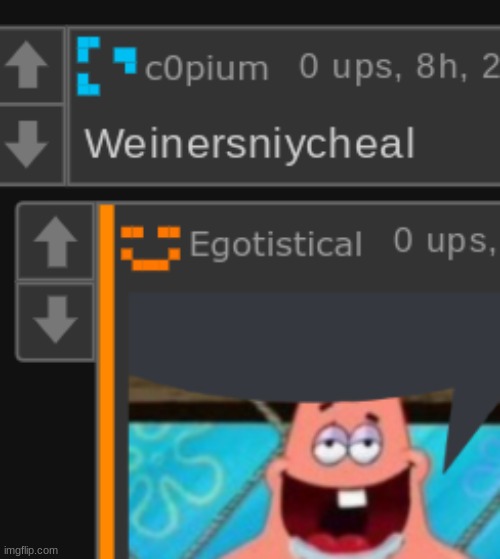Click the "0 ups" count on Egotistical's reply
The width and height of the screenshot is (500, 559).
pos(445,241)
